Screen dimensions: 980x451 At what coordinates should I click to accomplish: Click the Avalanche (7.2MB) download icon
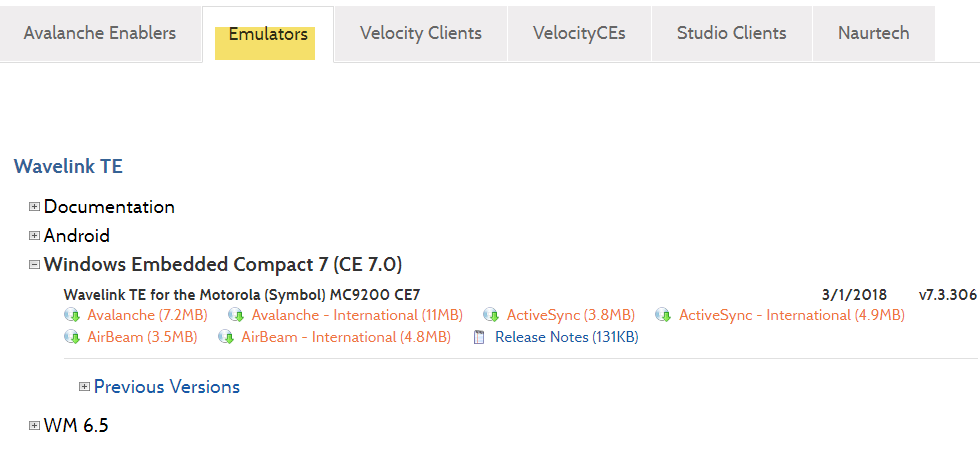[x=72, y=315]
